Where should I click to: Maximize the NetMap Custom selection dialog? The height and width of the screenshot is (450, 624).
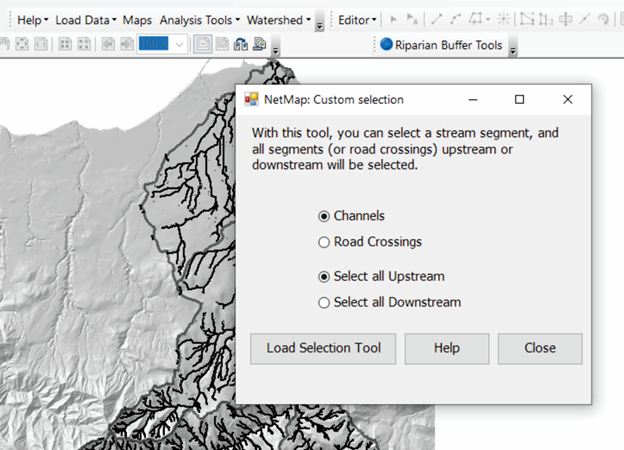click(519, 99)
